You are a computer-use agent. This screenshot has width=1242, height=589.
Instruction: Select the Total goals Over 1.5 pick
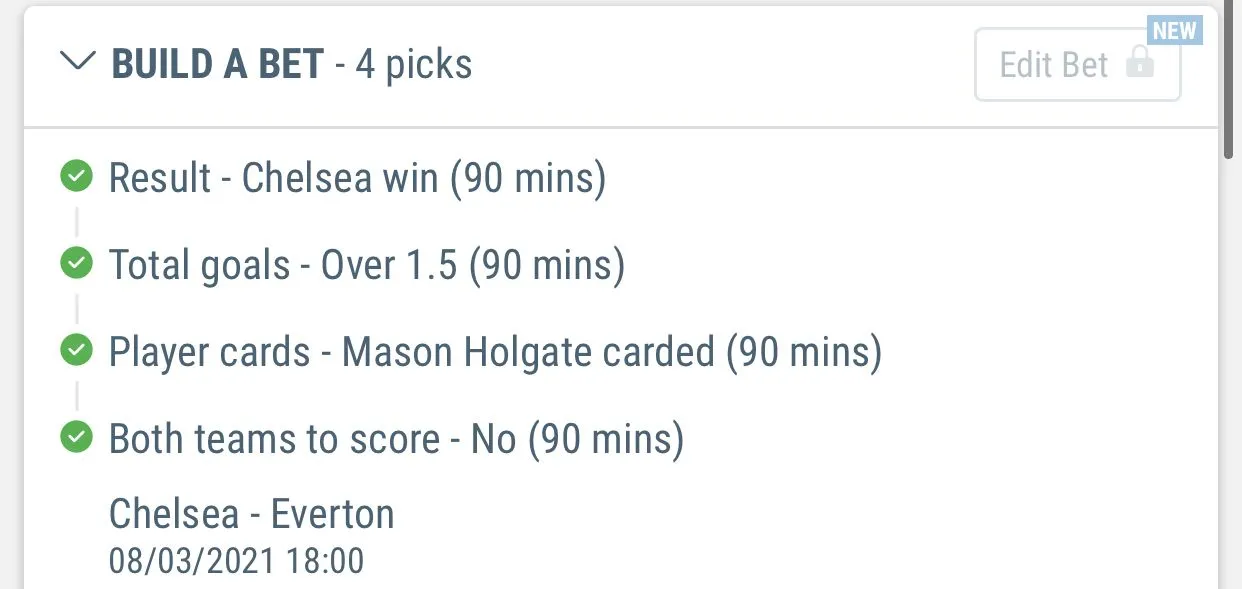[366, 265]
